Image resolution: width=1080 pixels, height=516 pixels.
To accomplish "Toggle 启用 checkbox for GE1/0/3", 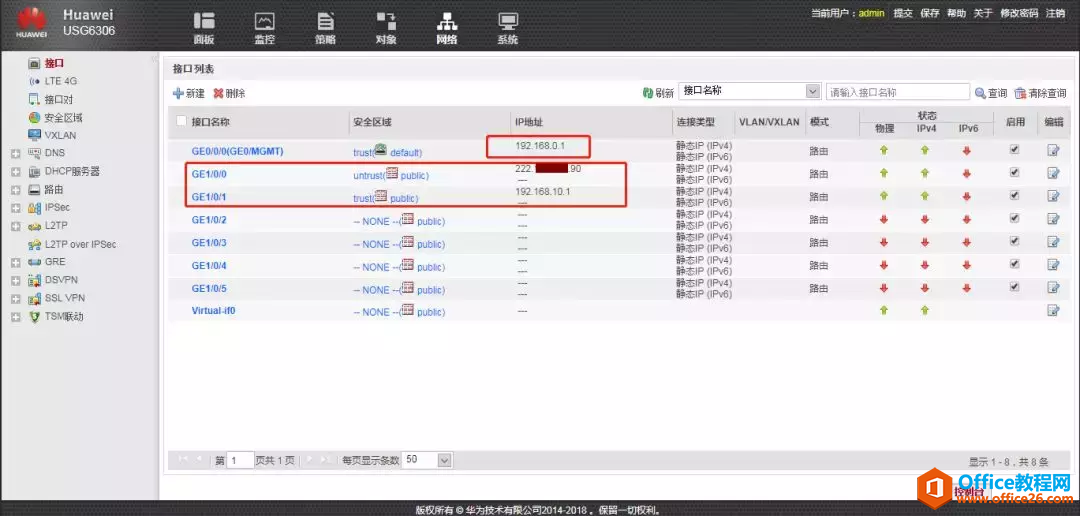I will tap(1015, 240).
